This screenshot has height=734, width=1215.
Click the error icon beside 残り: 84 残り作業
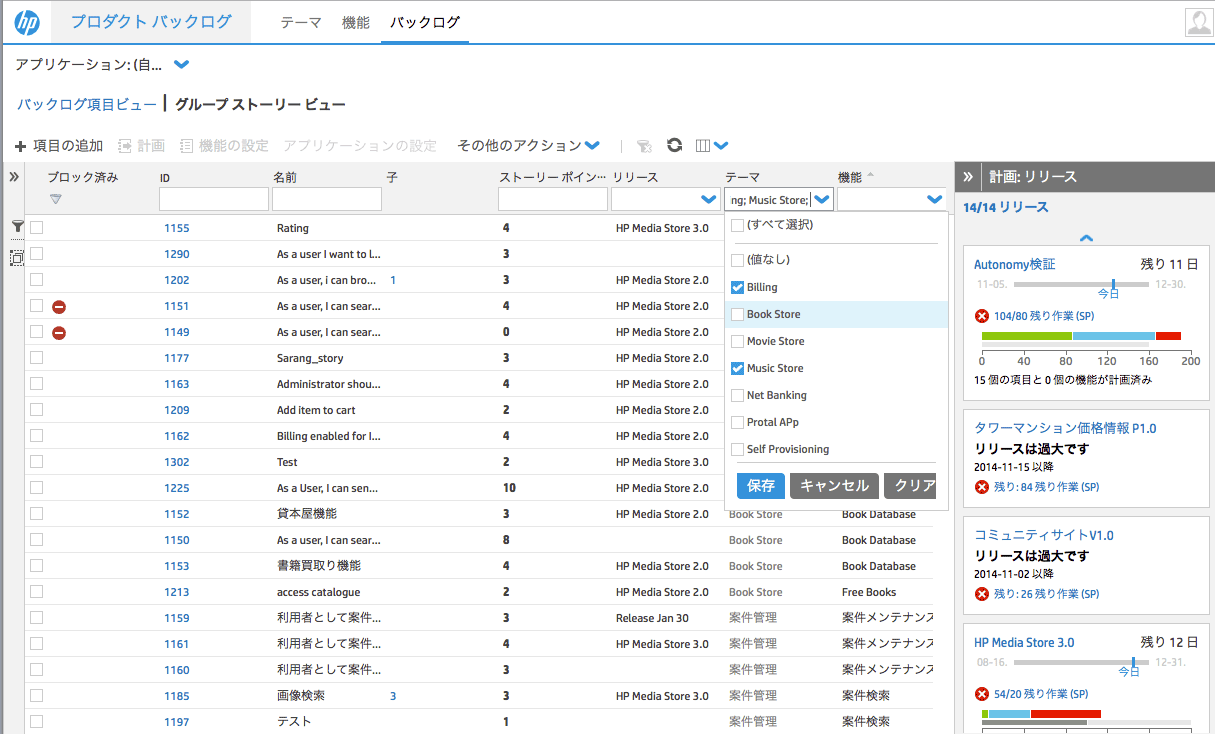coord(982,487)
